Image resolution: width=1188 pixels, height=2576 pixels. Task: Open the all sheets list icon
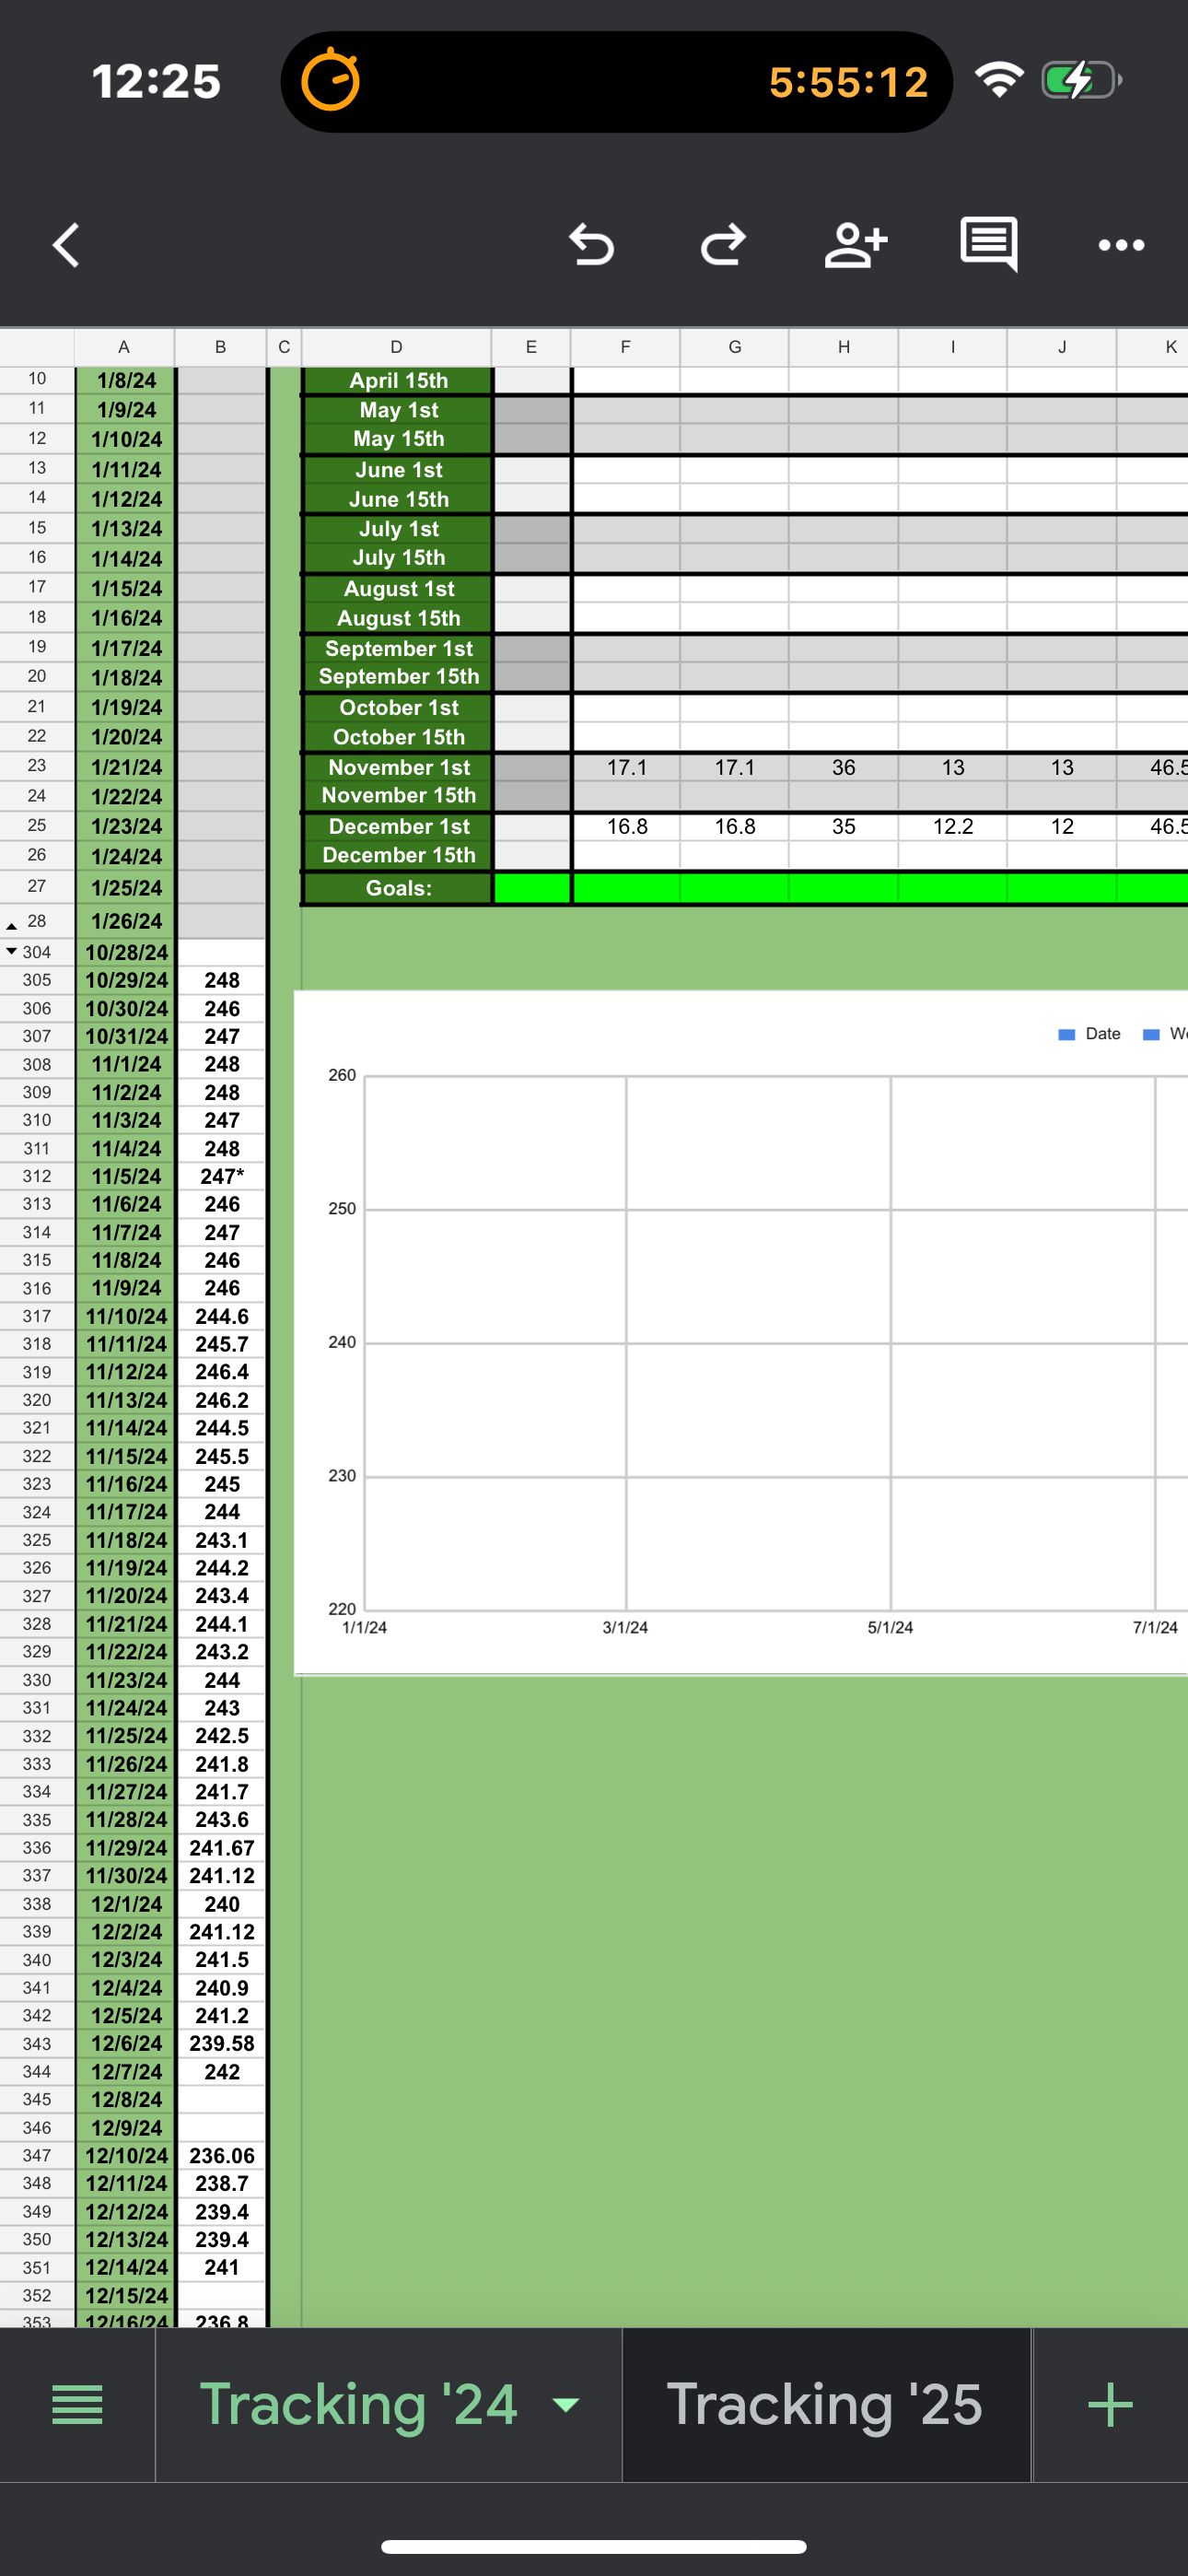77,2405
